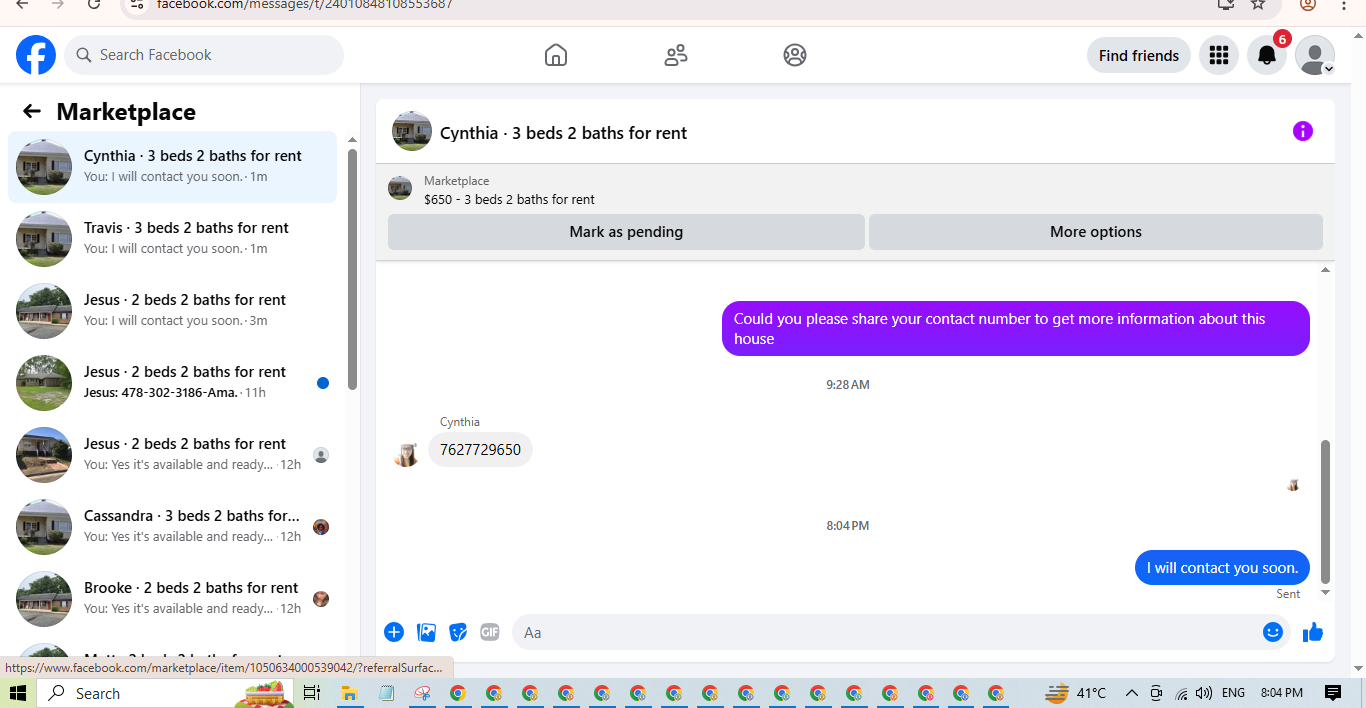Viewport: 1366px width, 708px height.
Task: Open Jesus conversation from 3m ago
Action: 172,311
